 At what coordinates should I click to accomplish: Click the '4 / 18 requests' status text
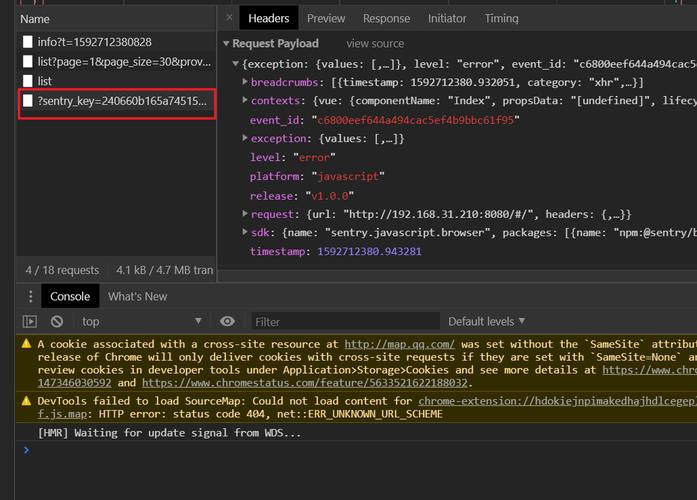point(62,270)
